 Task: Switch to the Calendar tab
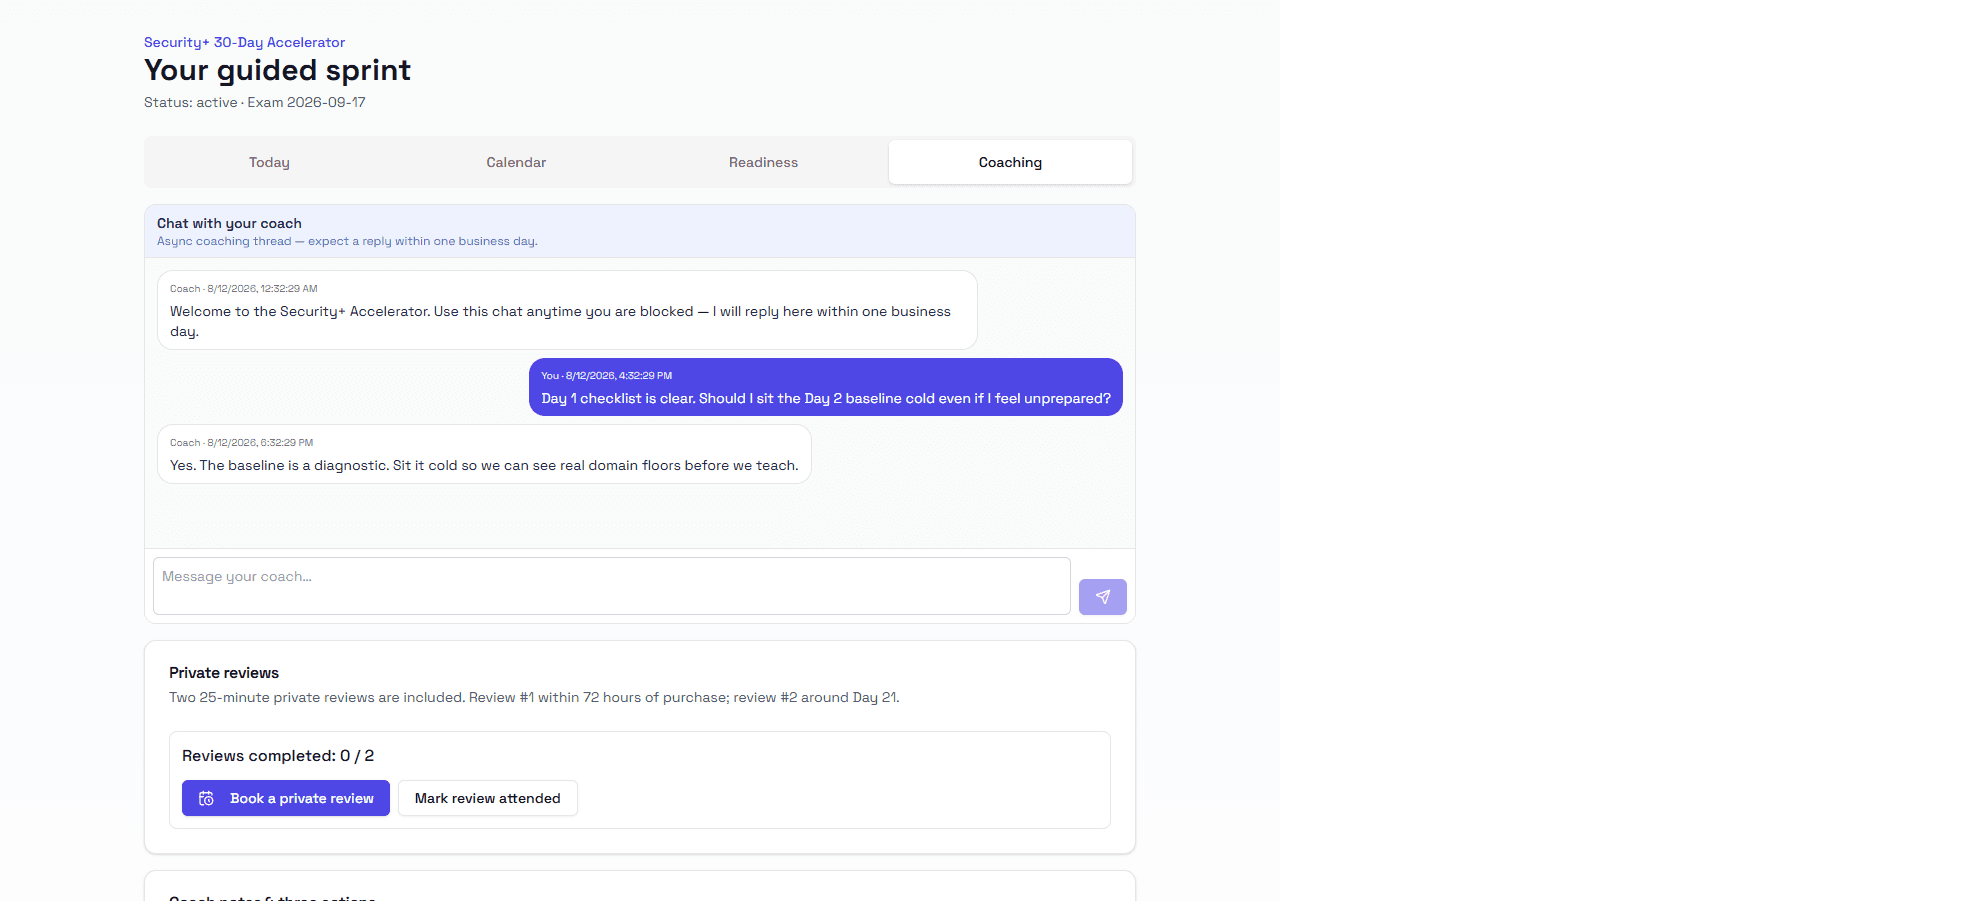tap(516, 162)
